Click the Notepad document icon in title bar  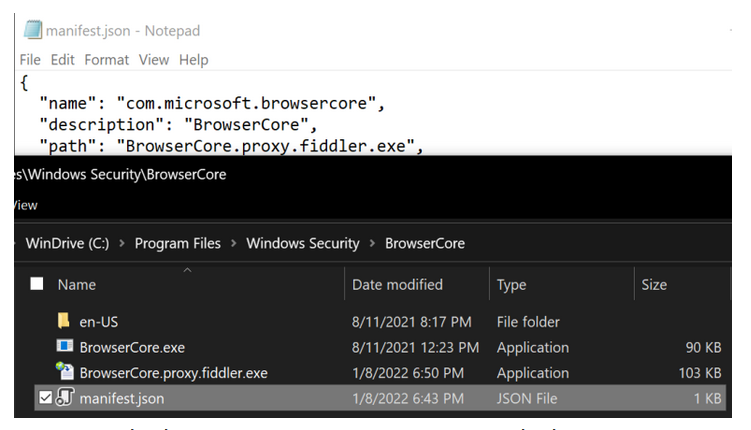point(31,30)
